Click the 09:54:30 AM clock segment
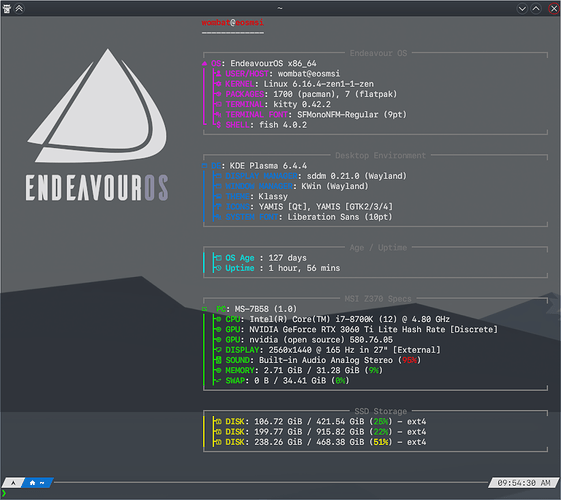The image size is (561, 500). coord(524,483)
